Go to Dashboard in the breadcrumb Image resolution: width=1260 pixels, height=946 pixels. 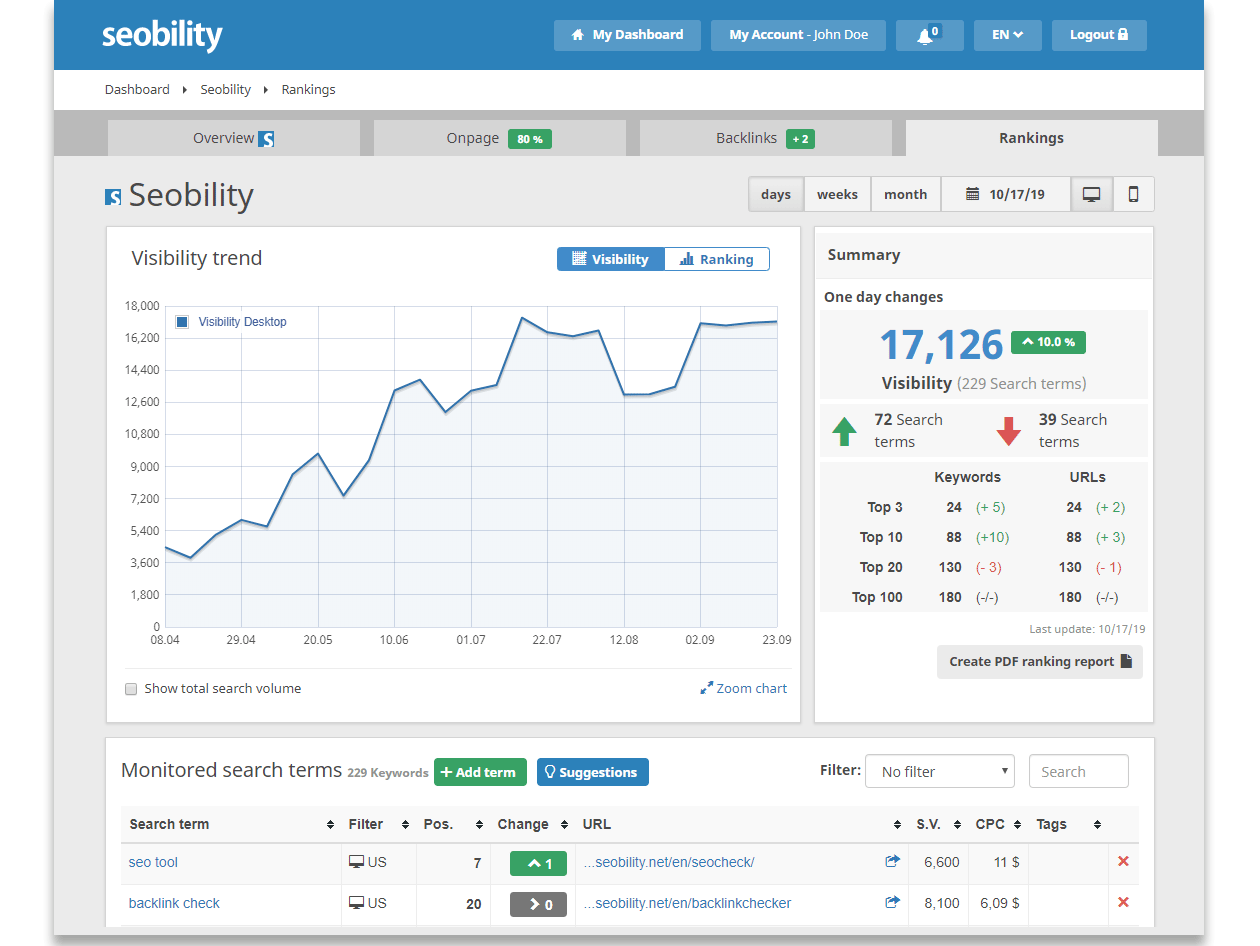point(137,89)
